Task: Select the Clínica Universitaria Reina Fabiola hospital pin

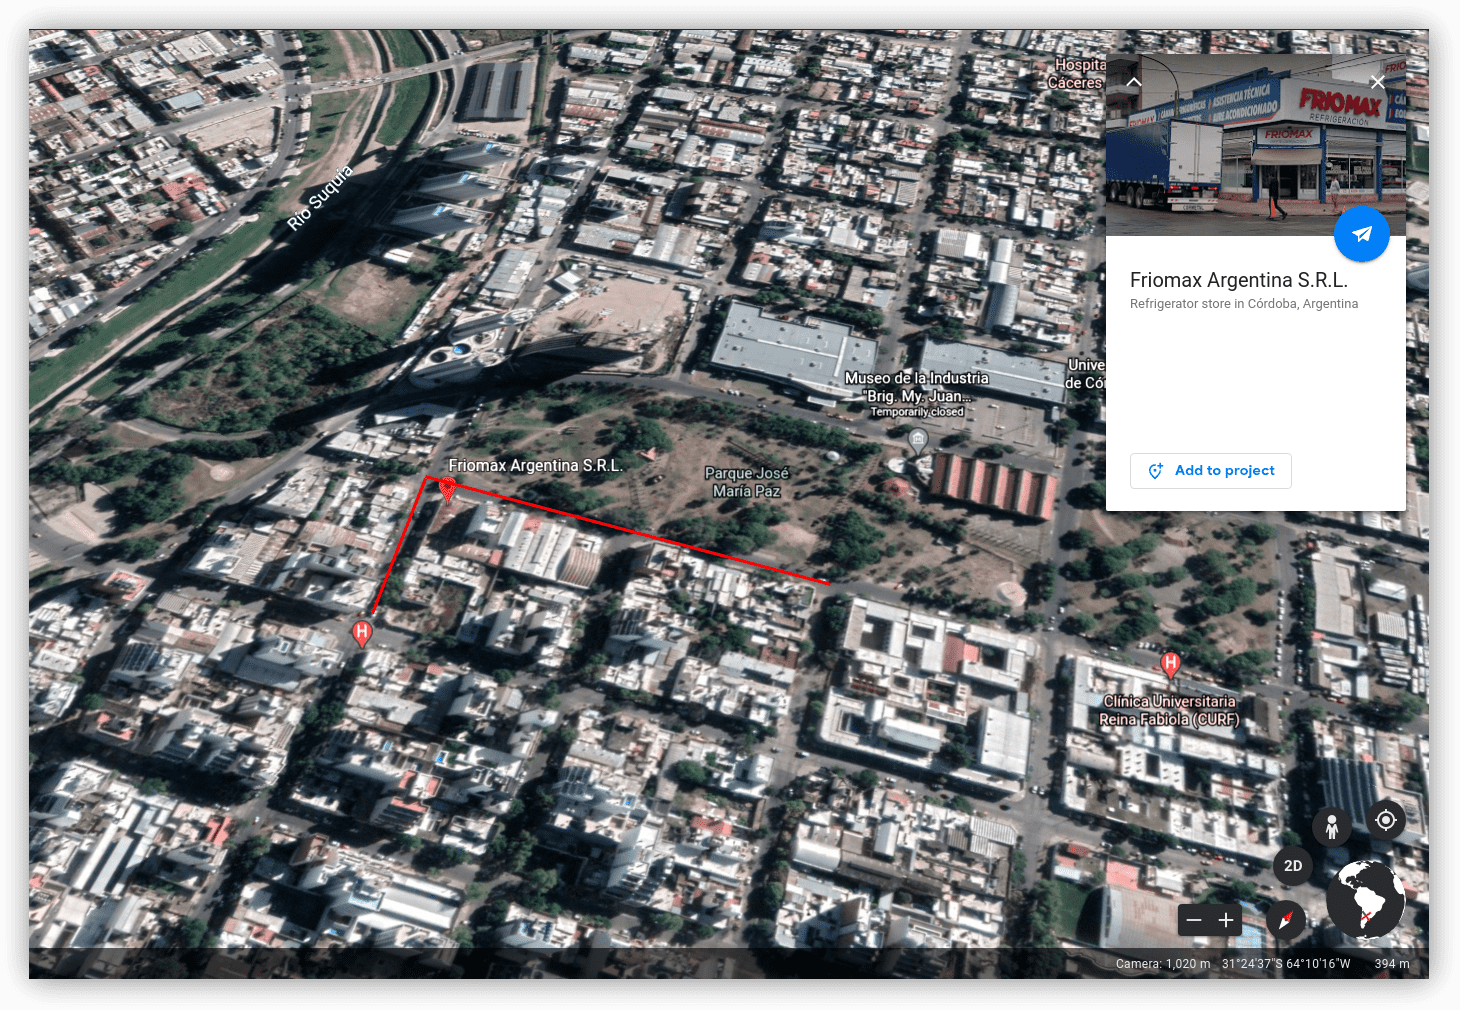Action: click(1170, 664)
